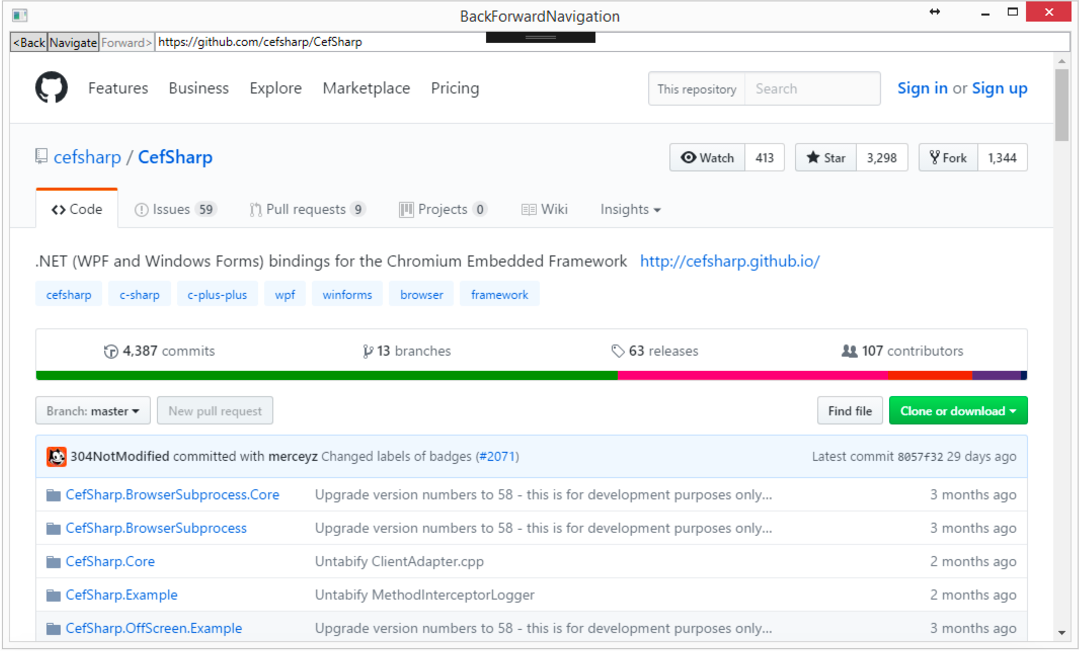Open the CefSharp.BrowserSubprocess folder icon
The image size is (1081, 651).
point(54,528)
